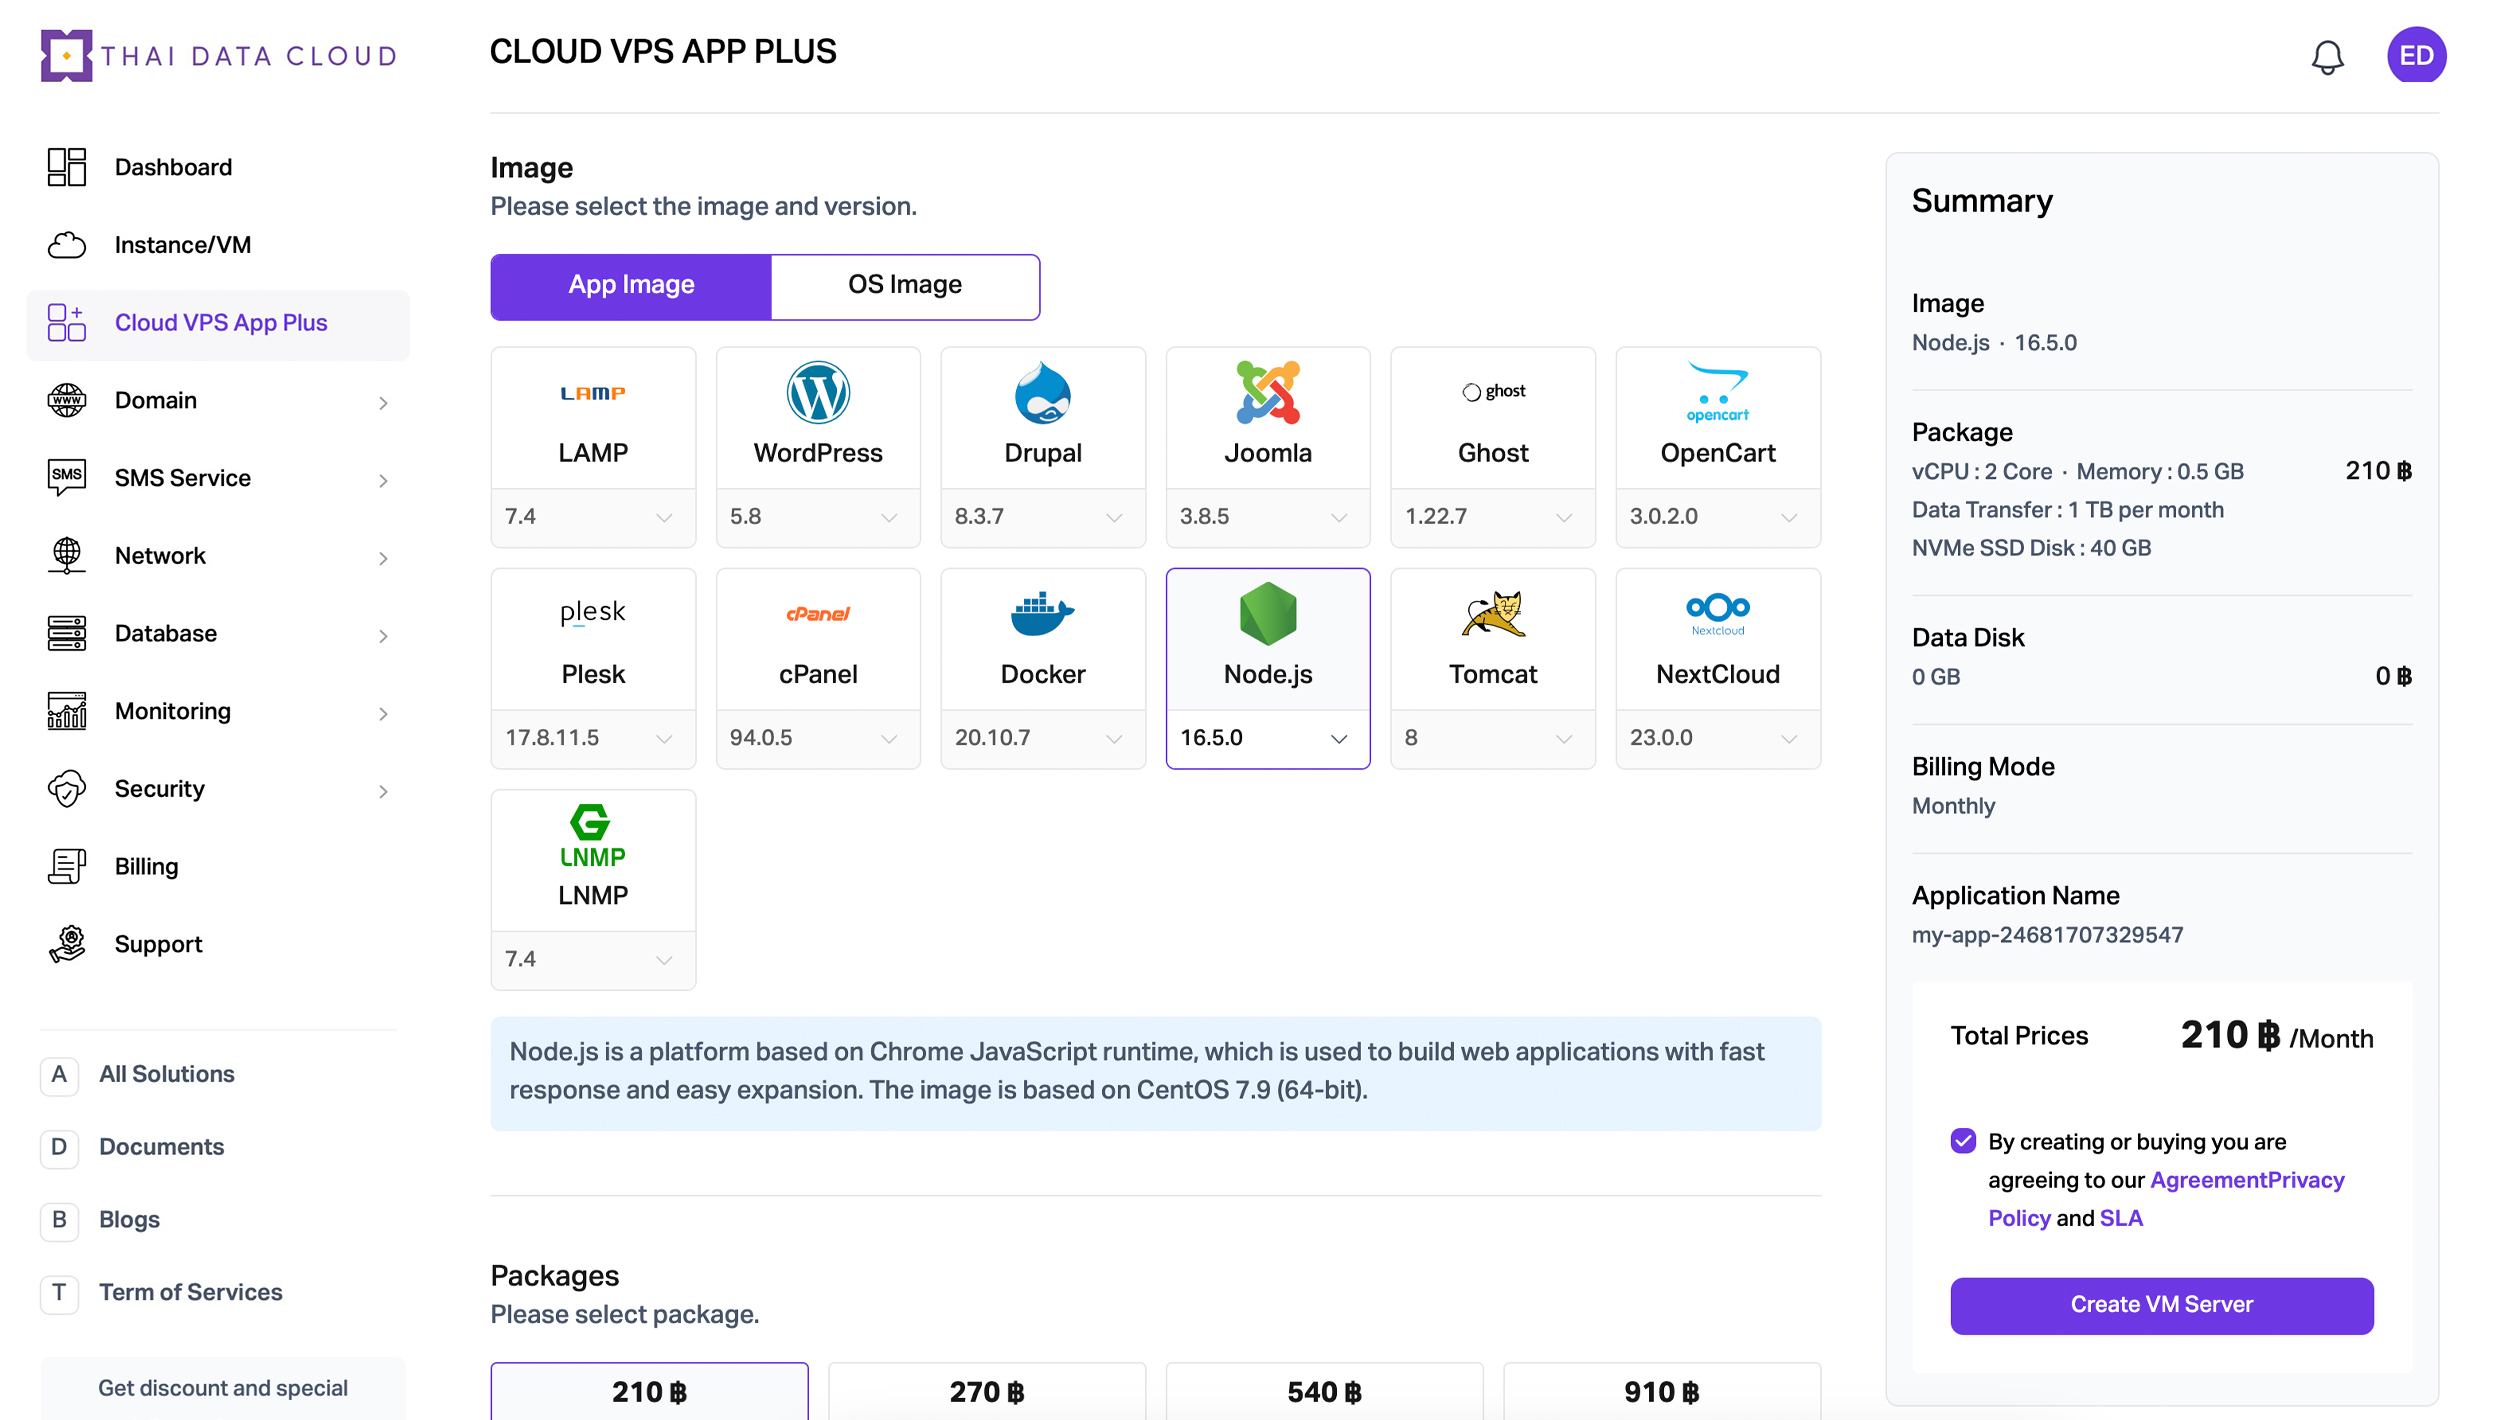
Task: Switch to the App Image tab
Action: point(631,286)
